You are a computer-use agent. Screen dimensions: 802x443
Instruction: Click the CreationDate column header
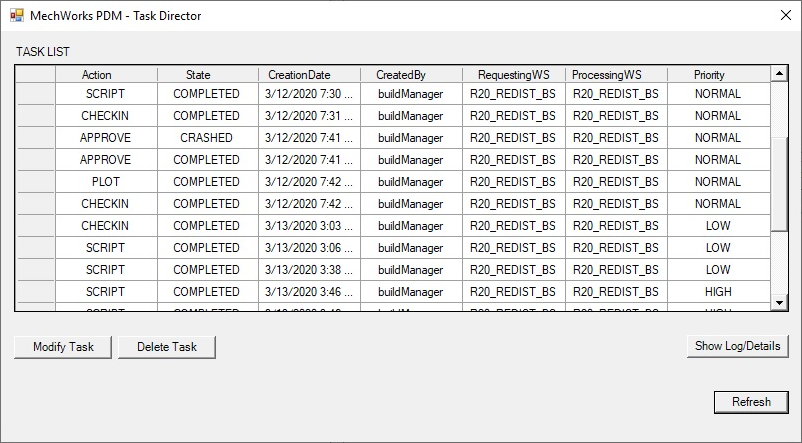point(309,75)
